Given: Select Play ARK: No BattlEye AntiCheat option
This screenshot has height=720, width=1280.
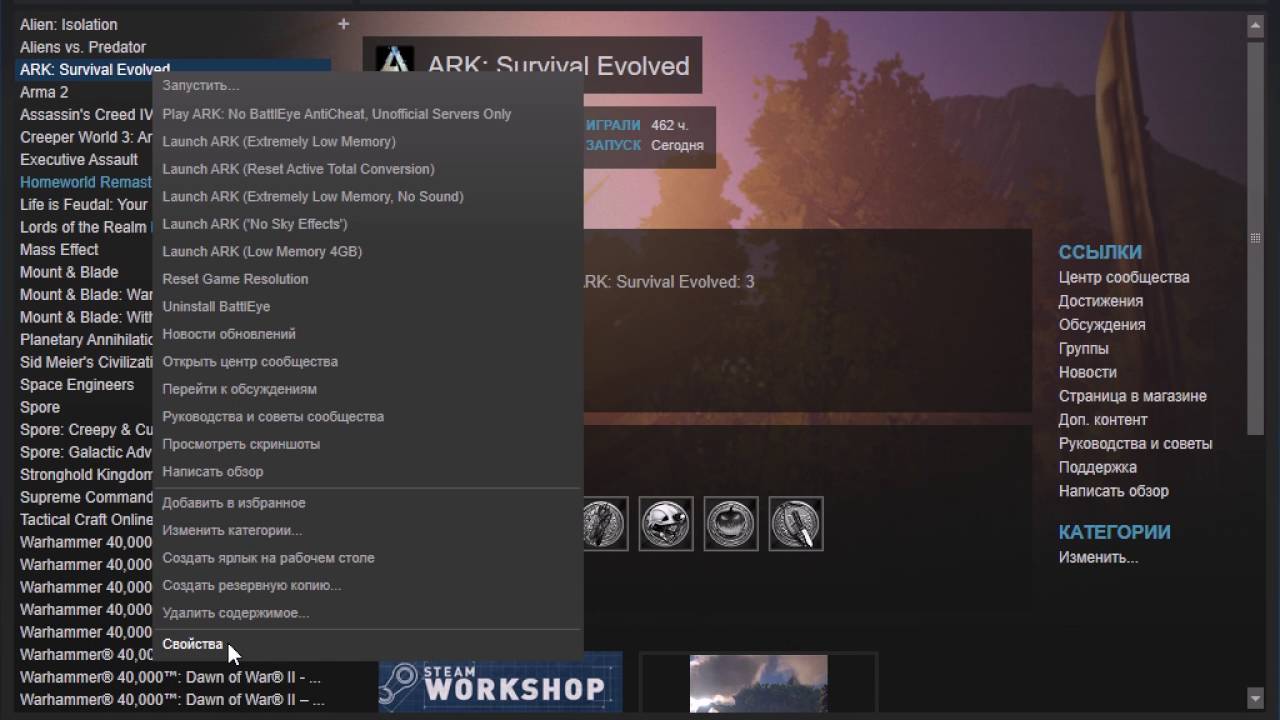Looking at the screenshot, I should (x=337, y=114).
